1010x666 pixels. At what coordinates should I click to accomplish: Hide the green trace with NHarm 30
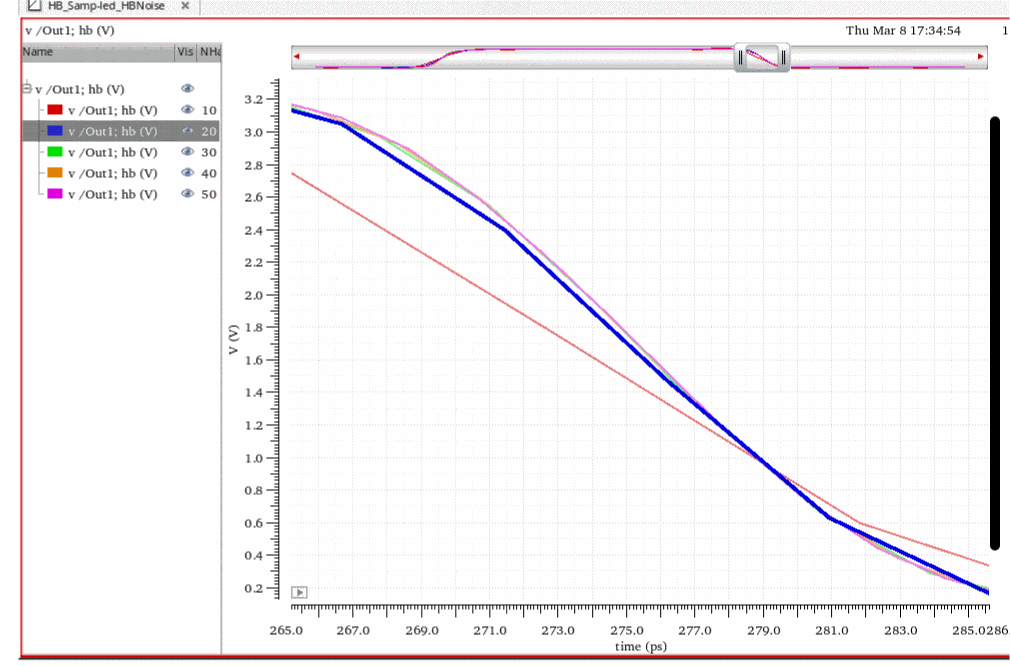click(x=186, y=152)
